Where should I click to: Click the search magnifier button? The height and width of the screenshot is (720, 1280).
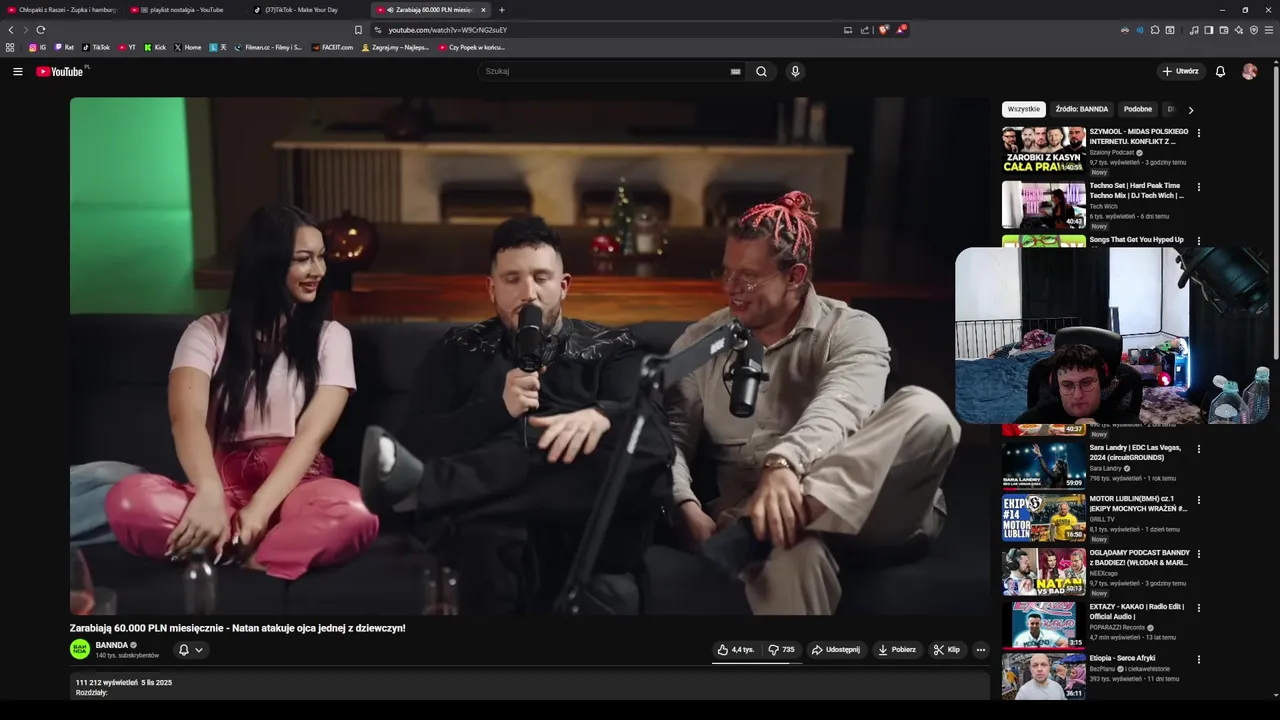761,71
